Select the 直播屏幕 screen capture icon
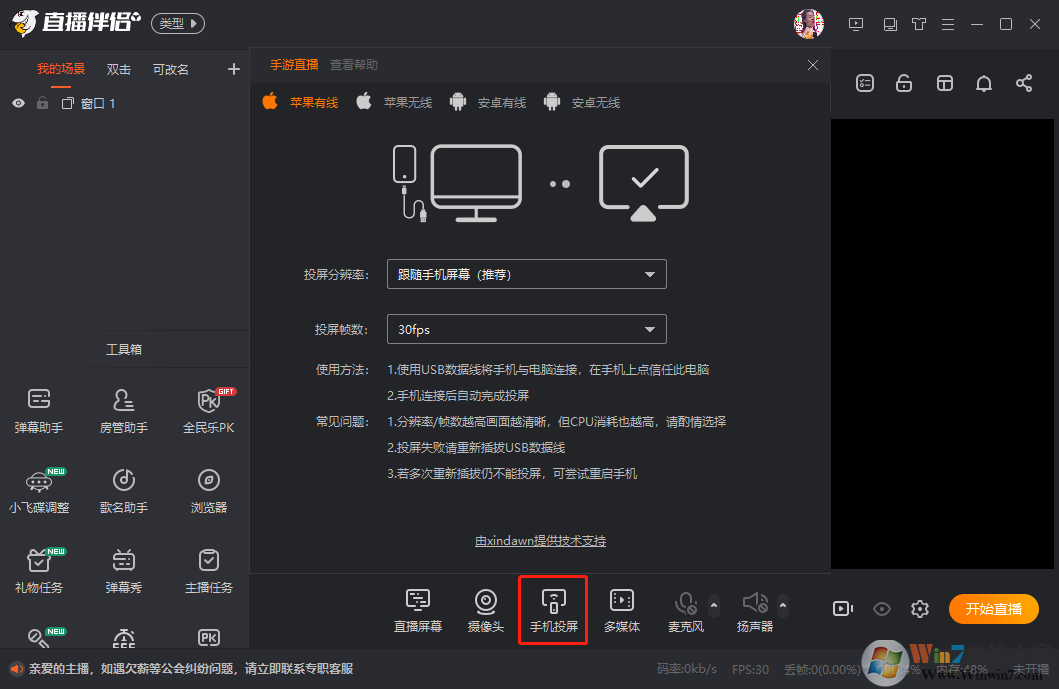 pyautogui.click(x=418, y=610)
